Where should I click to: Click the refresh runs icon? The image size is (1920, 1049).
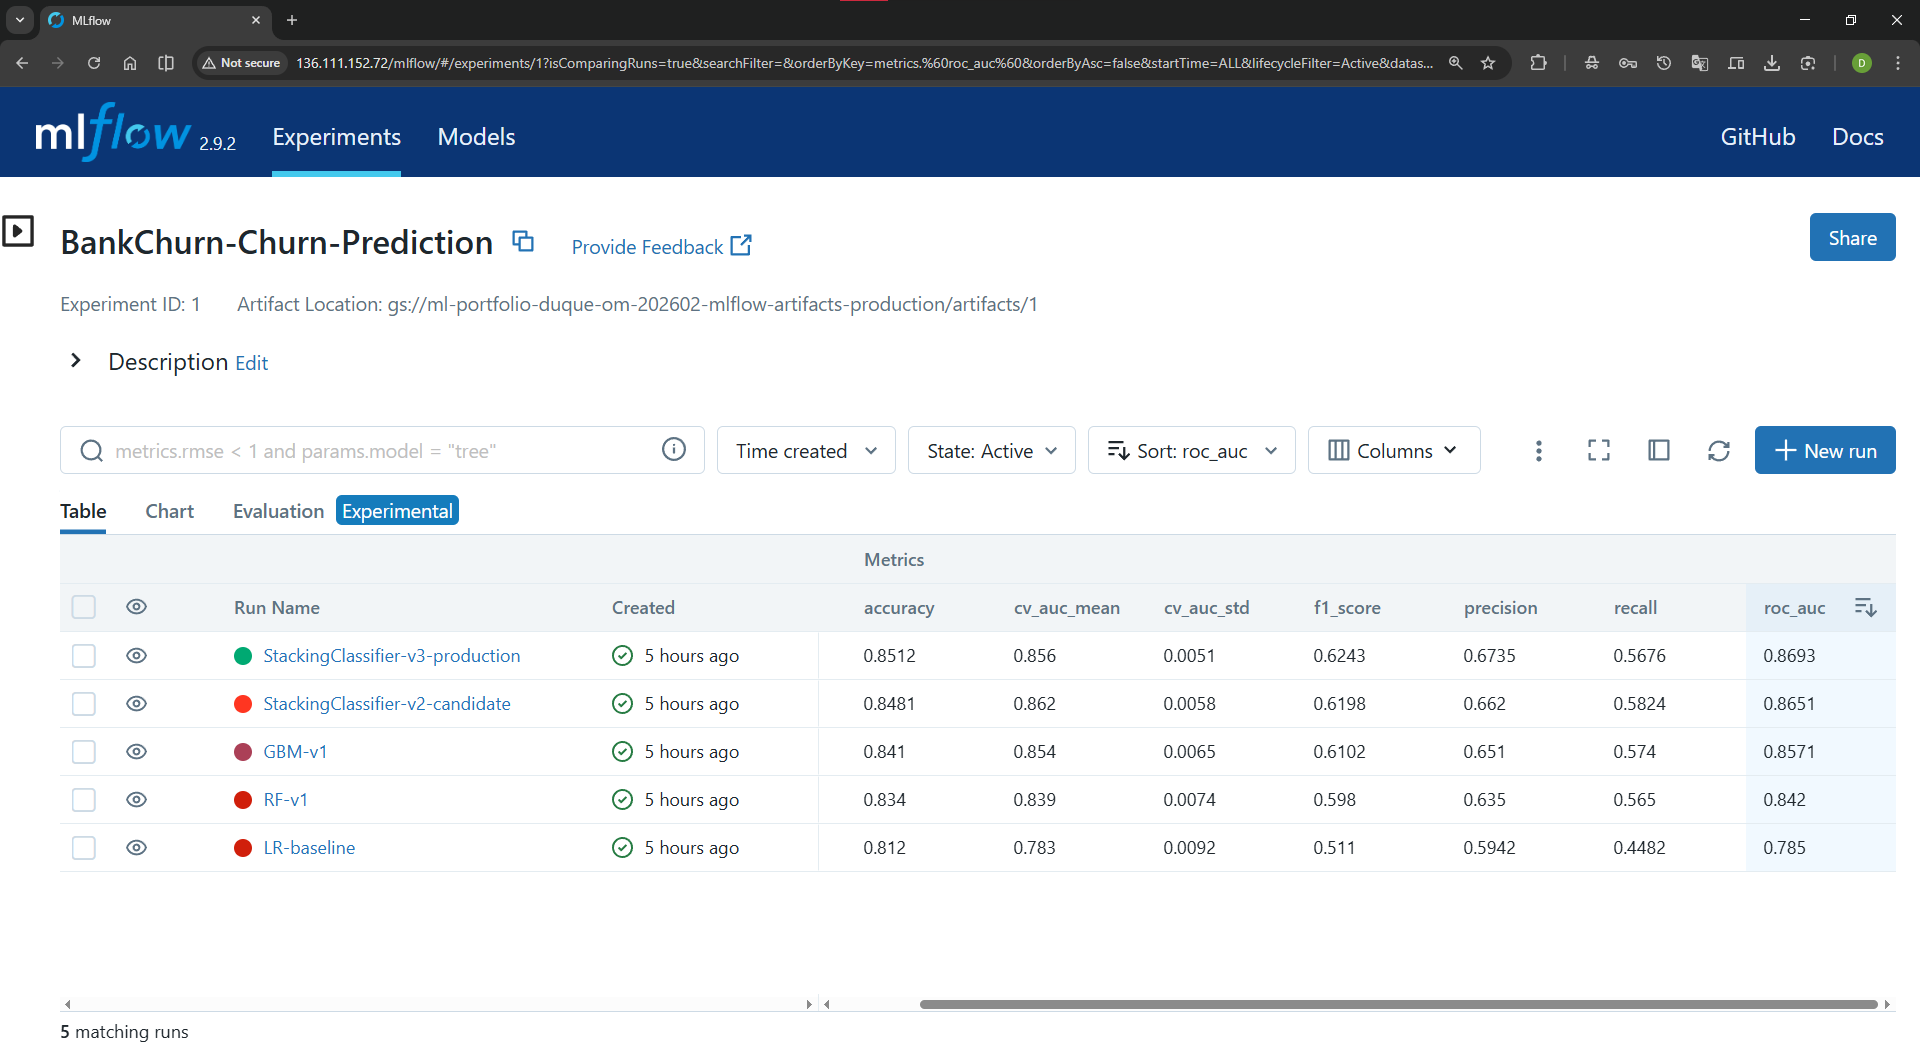(x=1718, y=451)
